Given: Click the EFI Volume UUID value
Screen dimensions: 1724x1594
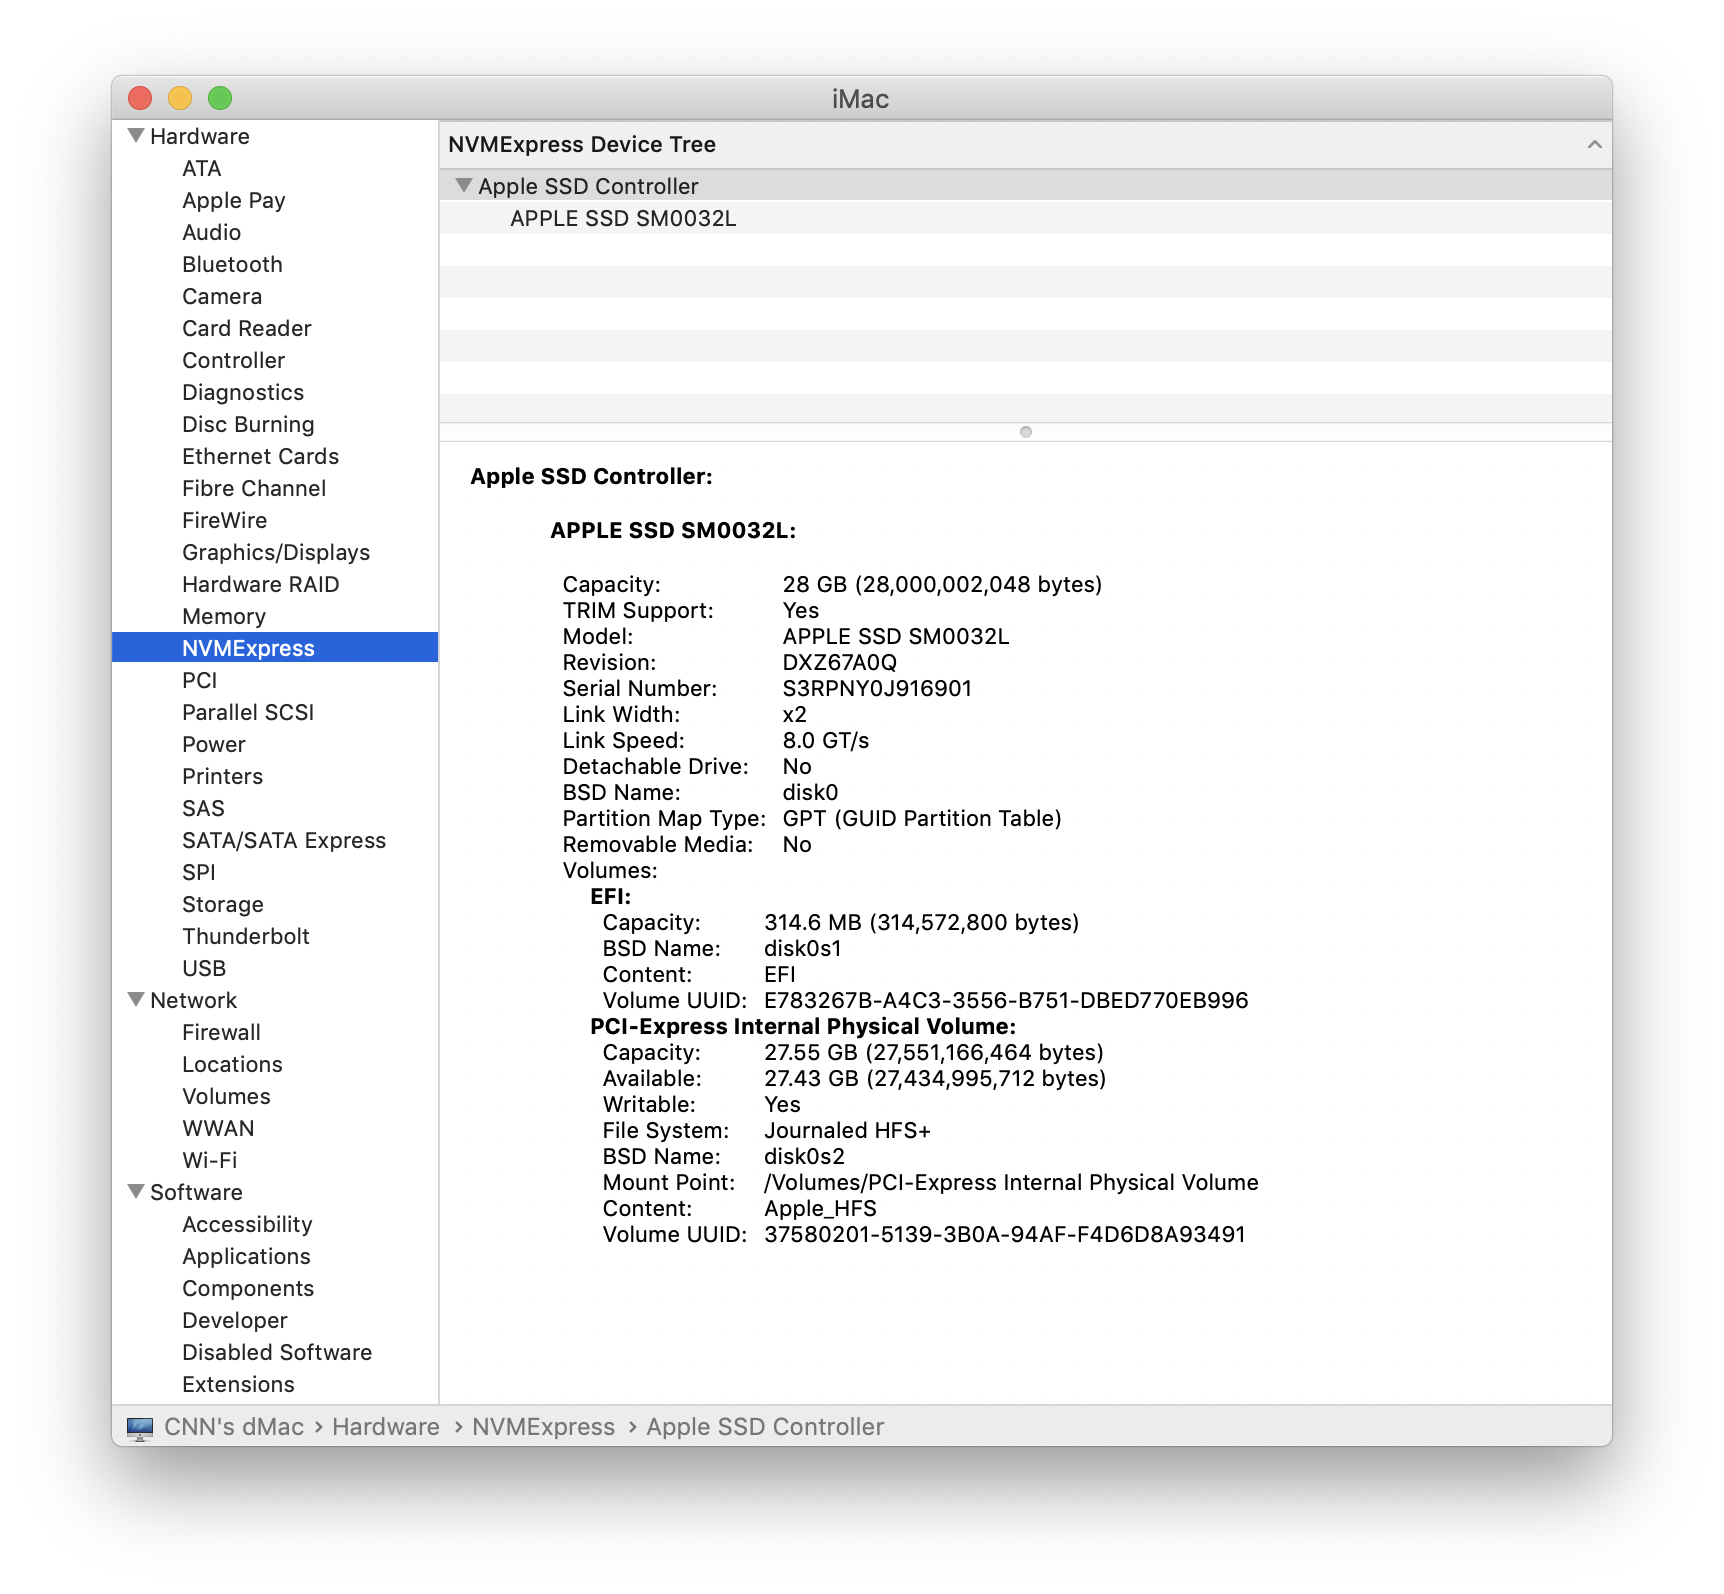Looking at the screenshot, I should click(1006, 1000).
